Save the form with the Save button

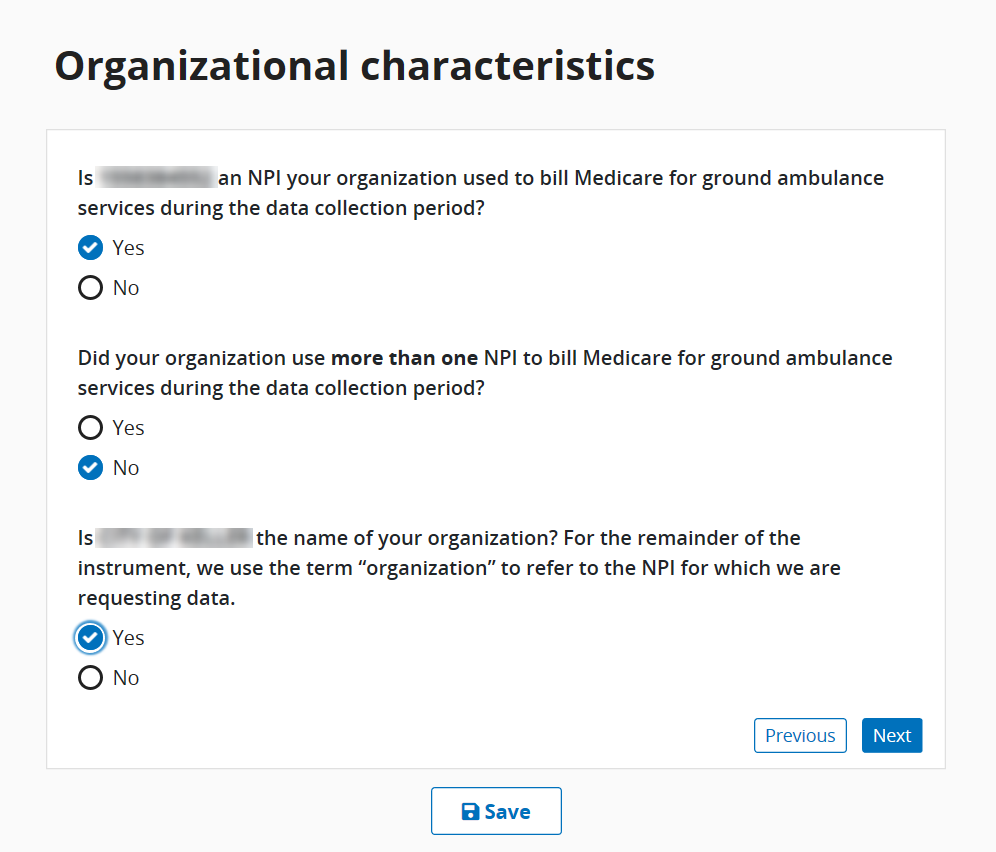coord(496,811)
